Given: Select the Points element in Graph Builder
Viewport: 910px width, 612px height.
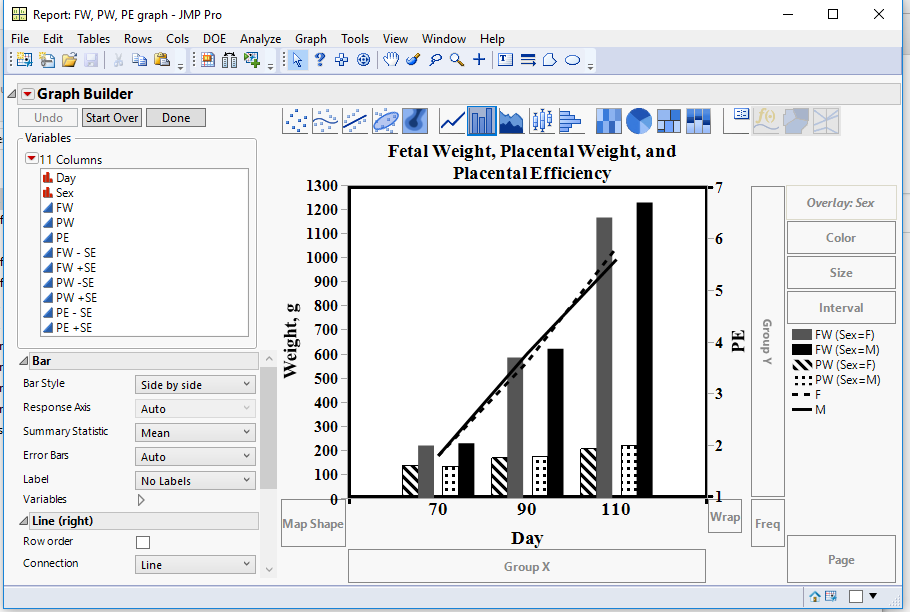Looking at the screenshot, I should (x=295, y=120).
